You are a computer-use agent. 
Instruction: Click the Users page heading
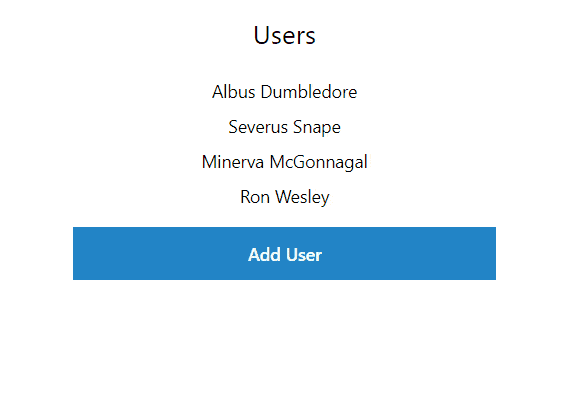(285, 35)
